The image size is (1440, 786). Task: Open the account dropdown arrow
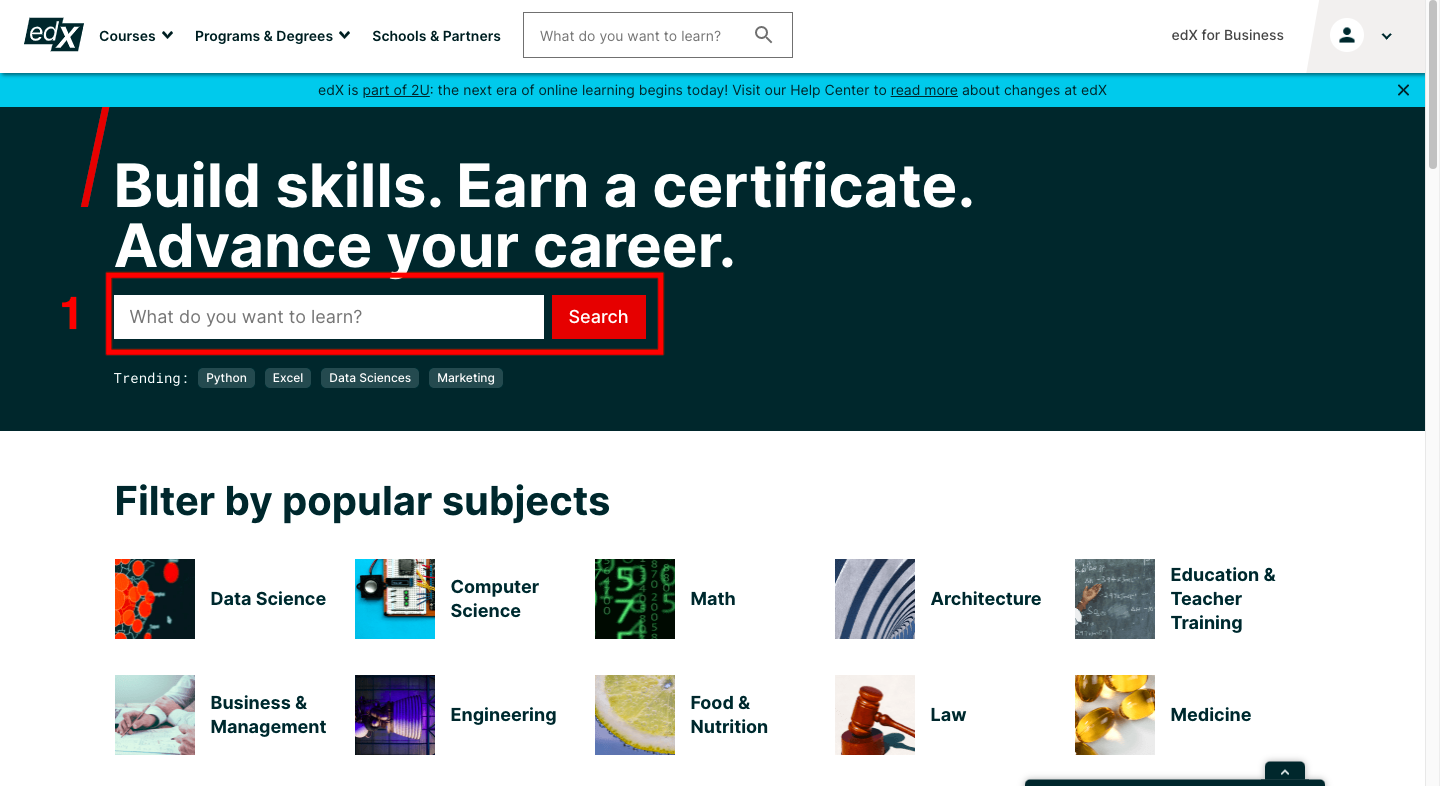point(1387,37)
